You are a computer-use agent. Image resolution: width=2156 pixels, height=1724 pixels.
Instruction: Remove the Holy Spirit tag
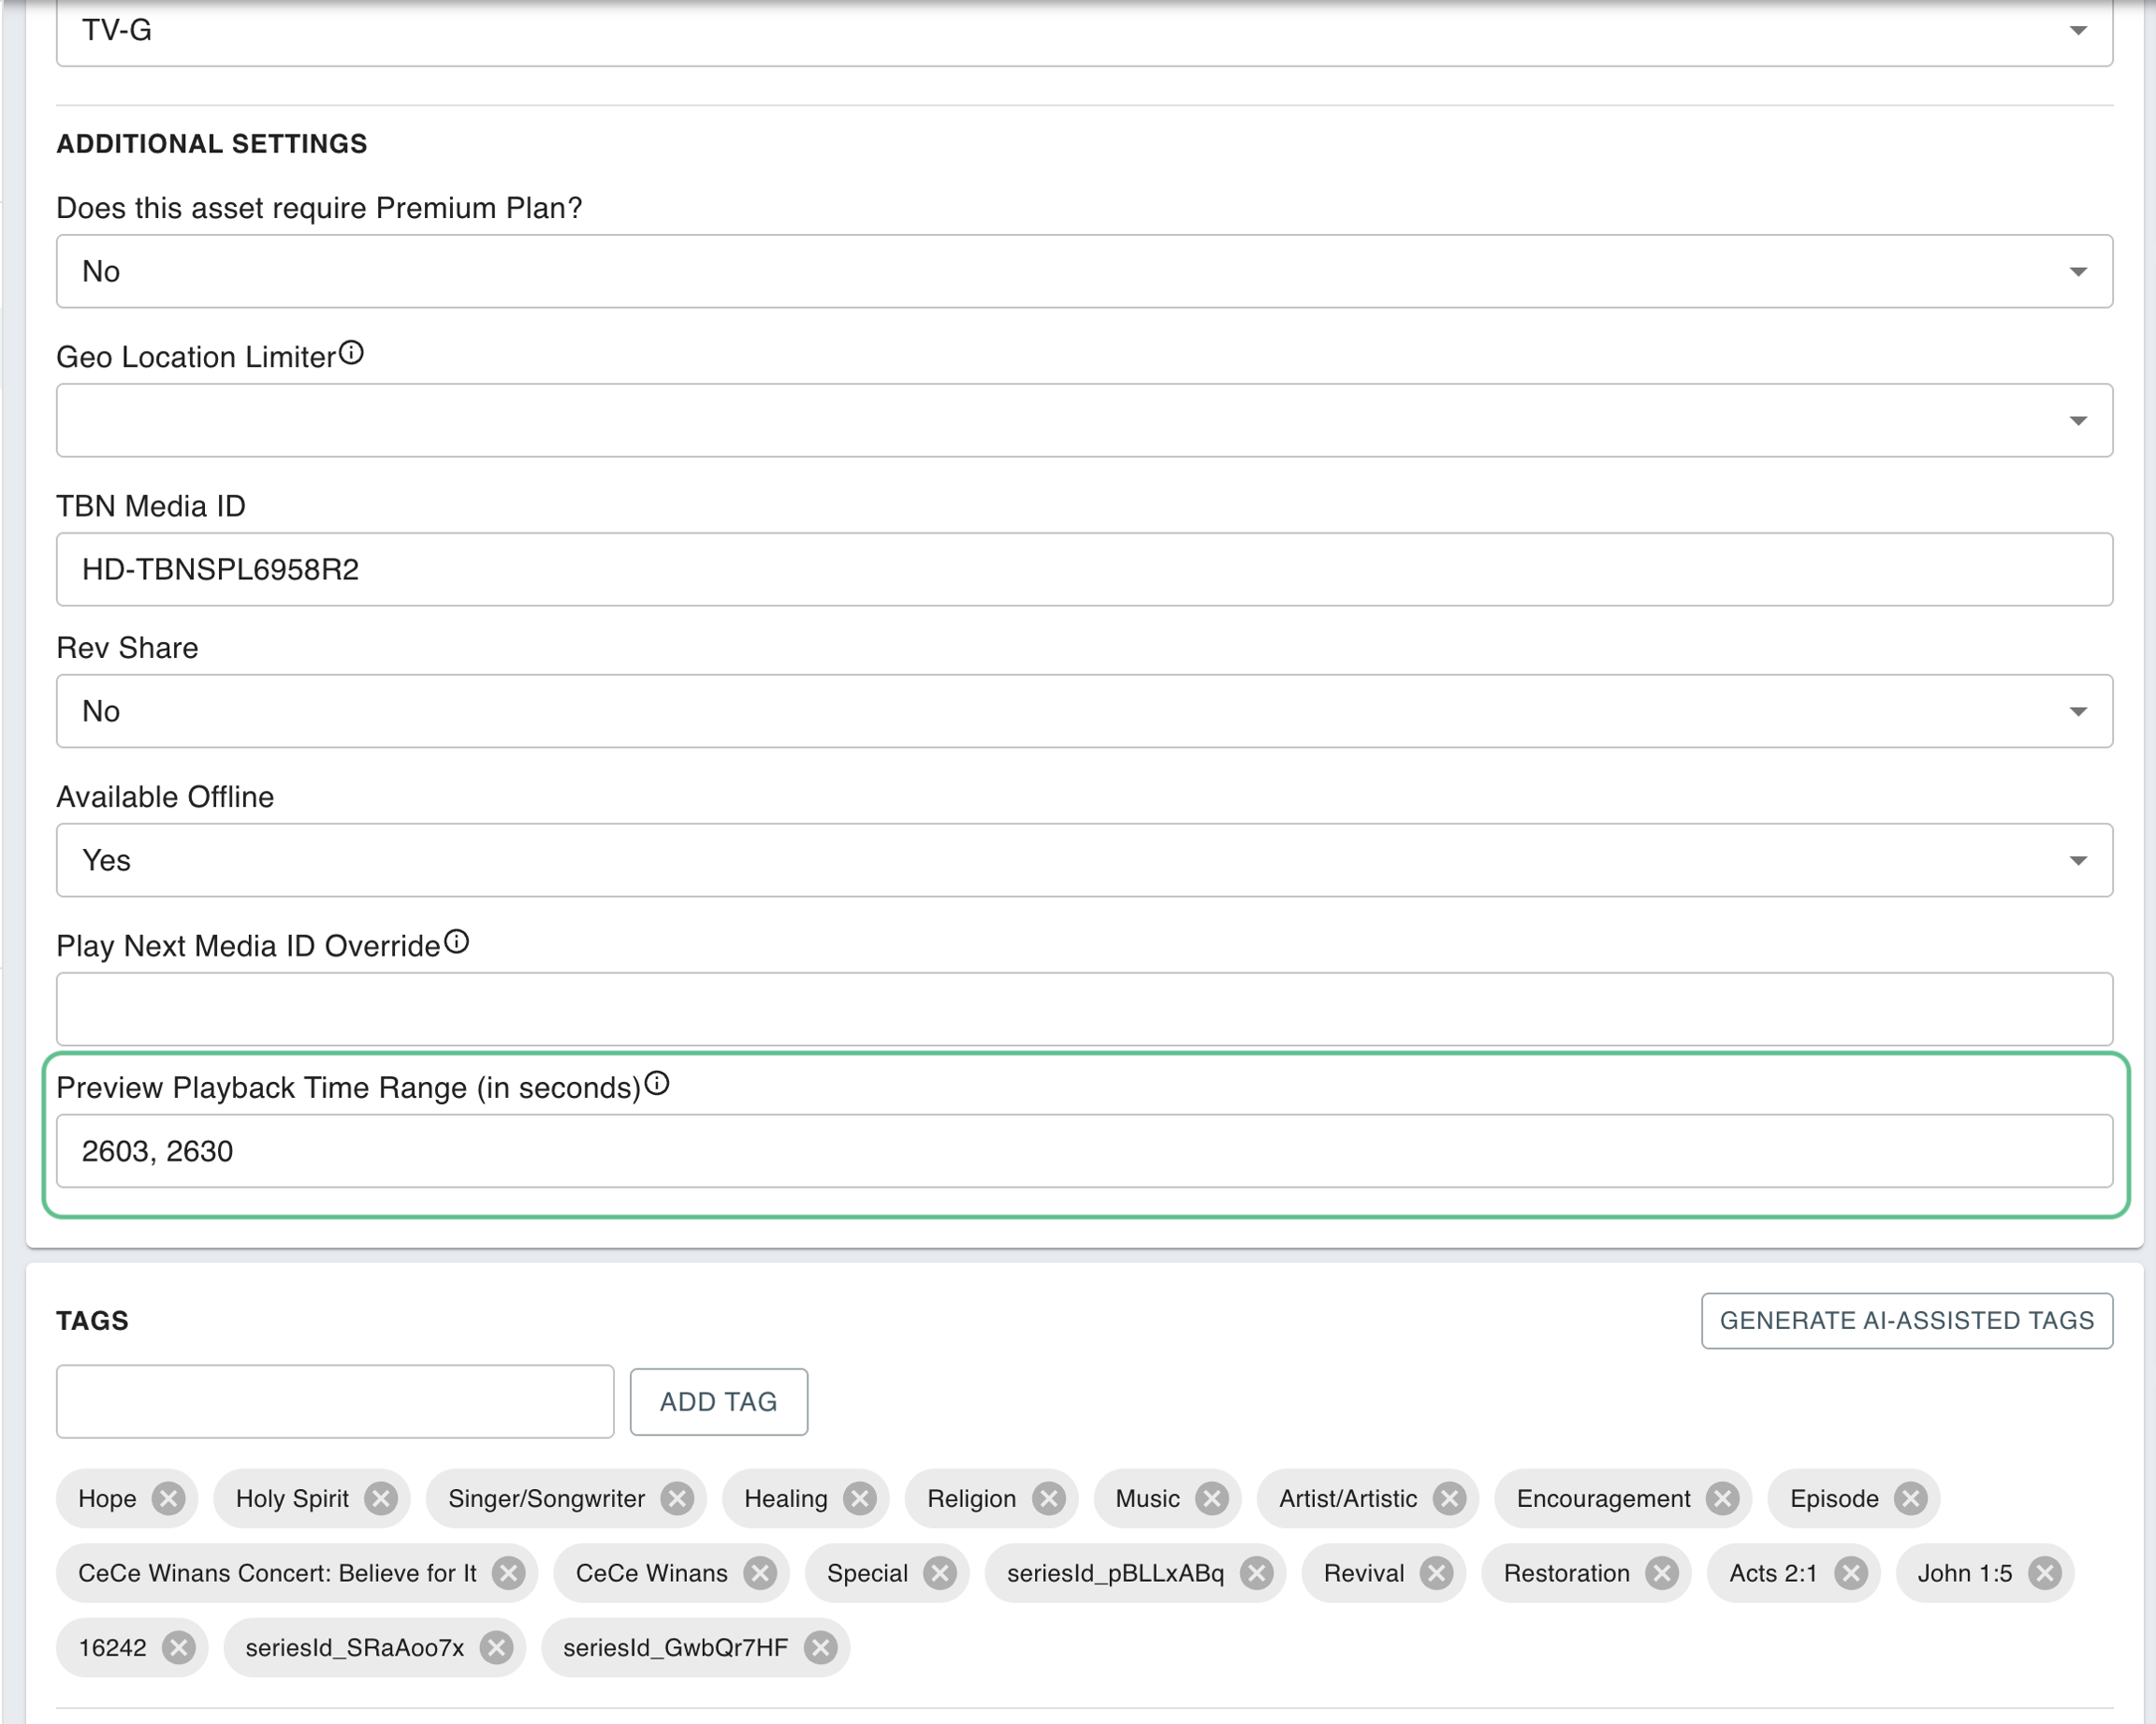click(x=381, y=1498)
